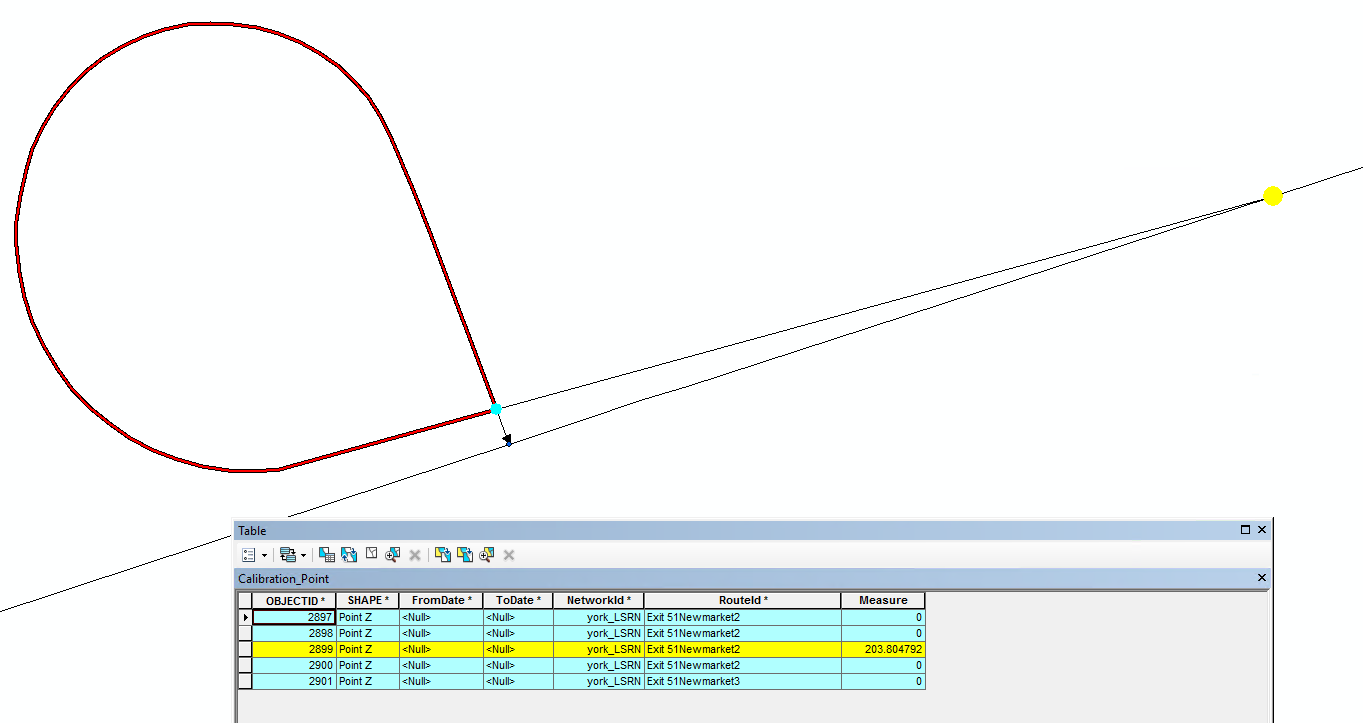Open the Table Options menu icon
Viewport: 1363px width, 723px height.
248,554
